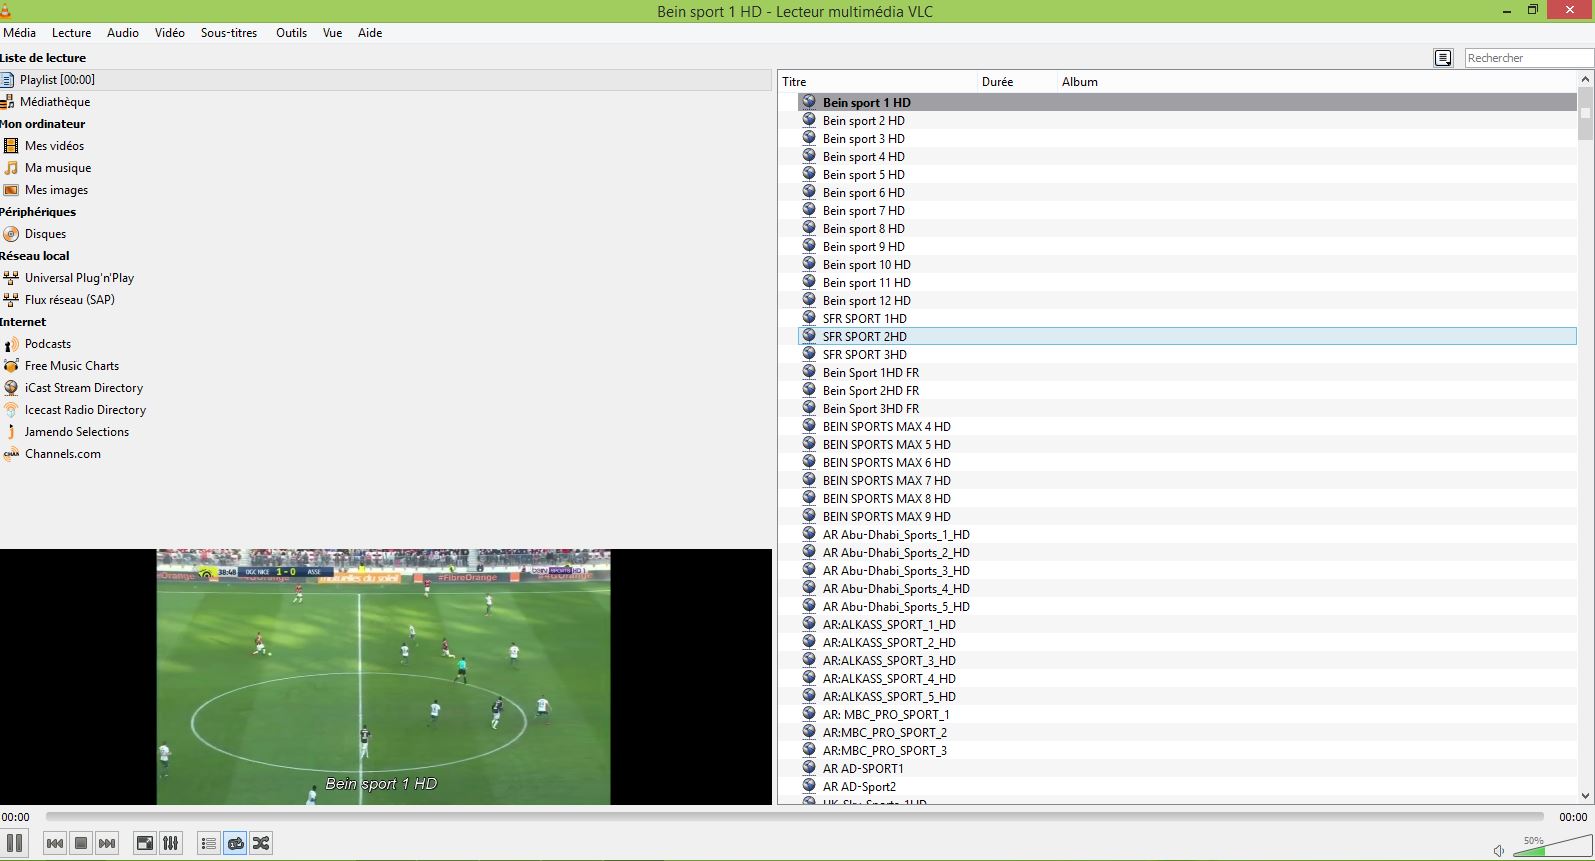Click globe icon of Bein sport 7 HD
This screenshot has height=861, width=1595.
(x=809, y=210)
